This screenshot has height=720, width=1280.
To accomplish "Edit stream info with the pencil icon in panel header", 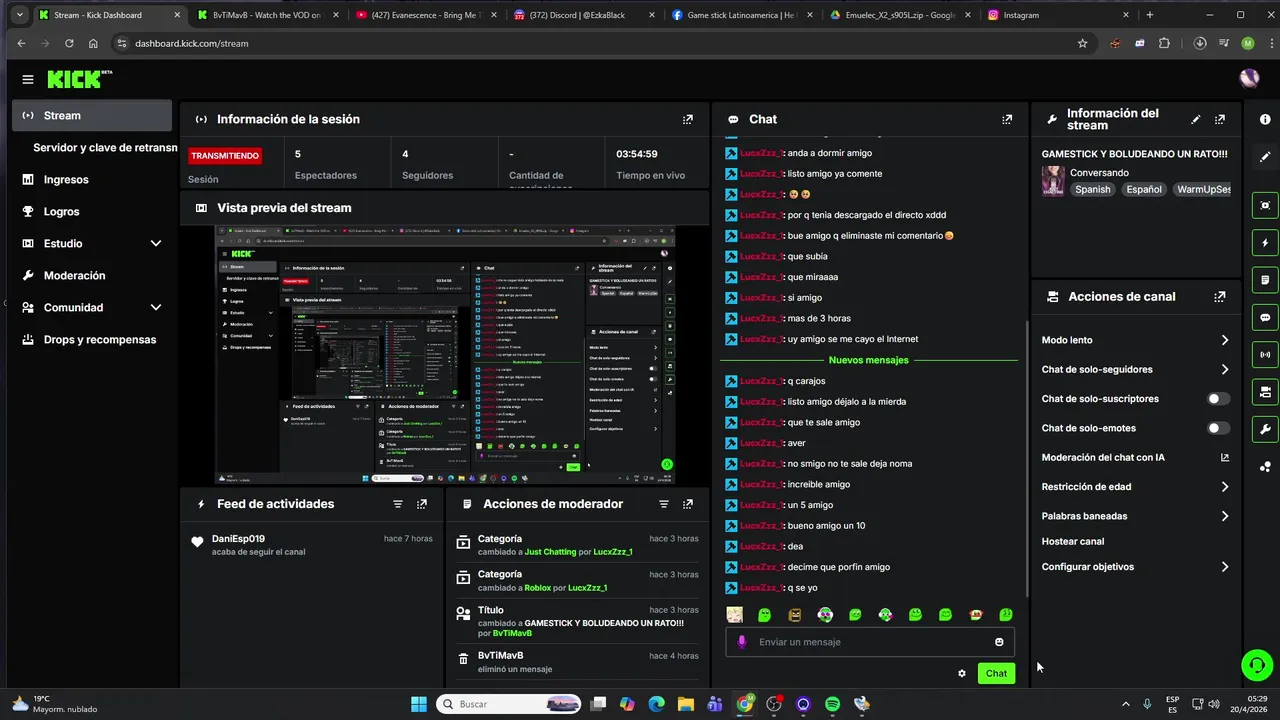I will (1196, 119).
